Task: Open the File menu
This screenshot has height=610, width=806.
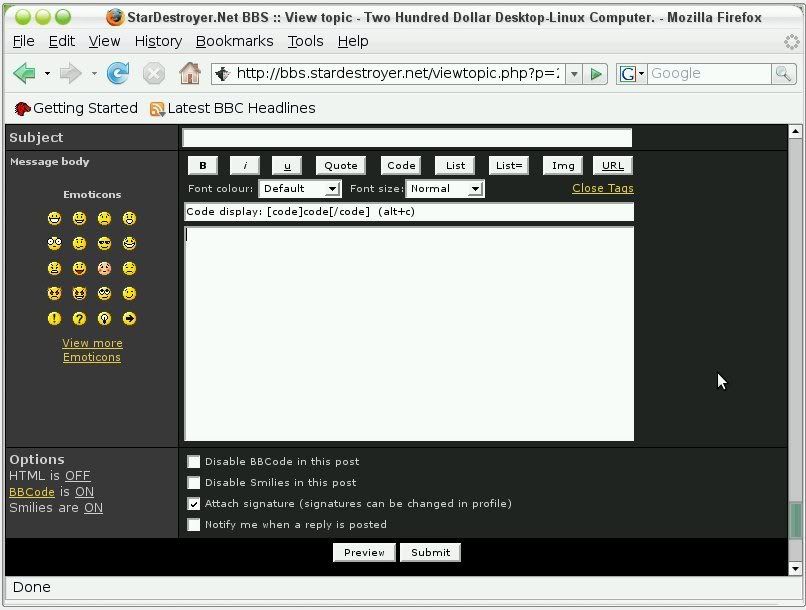Action: point(24,41)
